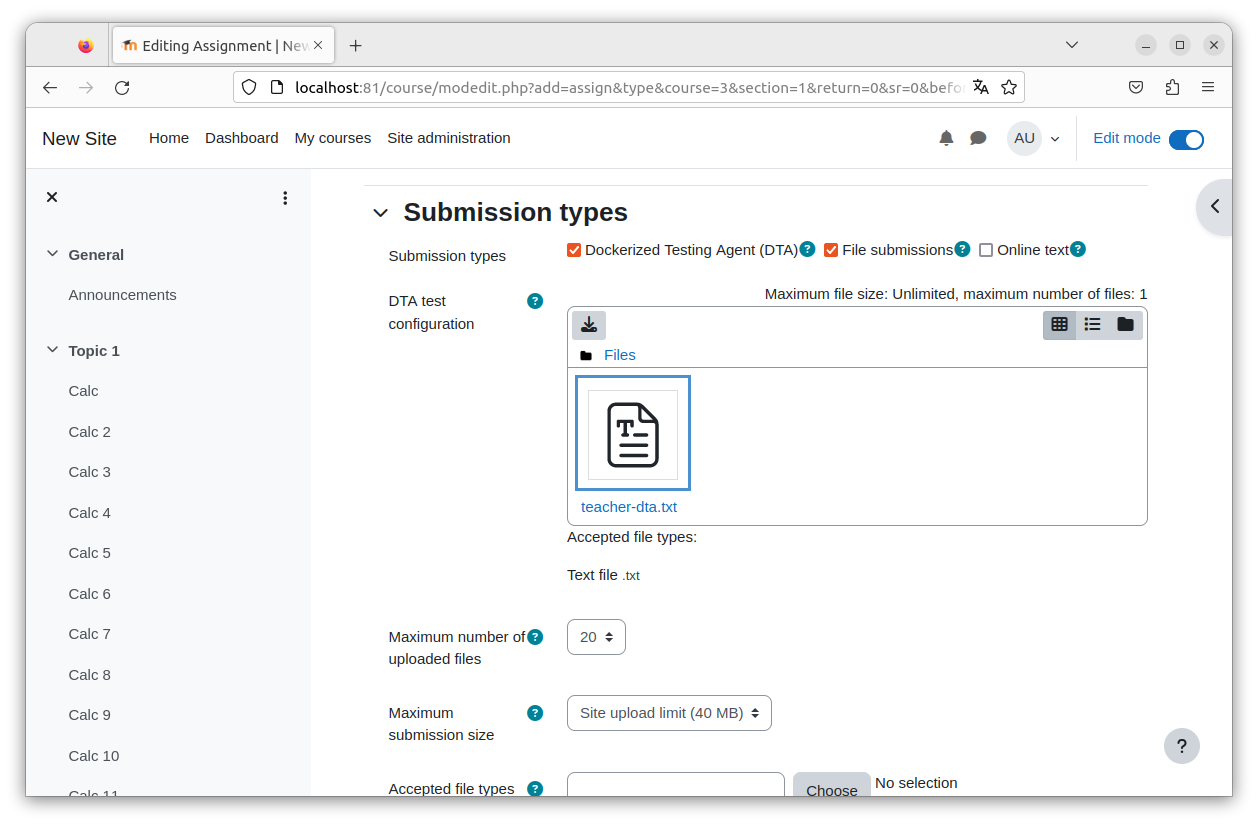This screenshot has width=1258, height=825.
Task: Focus the Accepted file types text field
Action: 676,786
